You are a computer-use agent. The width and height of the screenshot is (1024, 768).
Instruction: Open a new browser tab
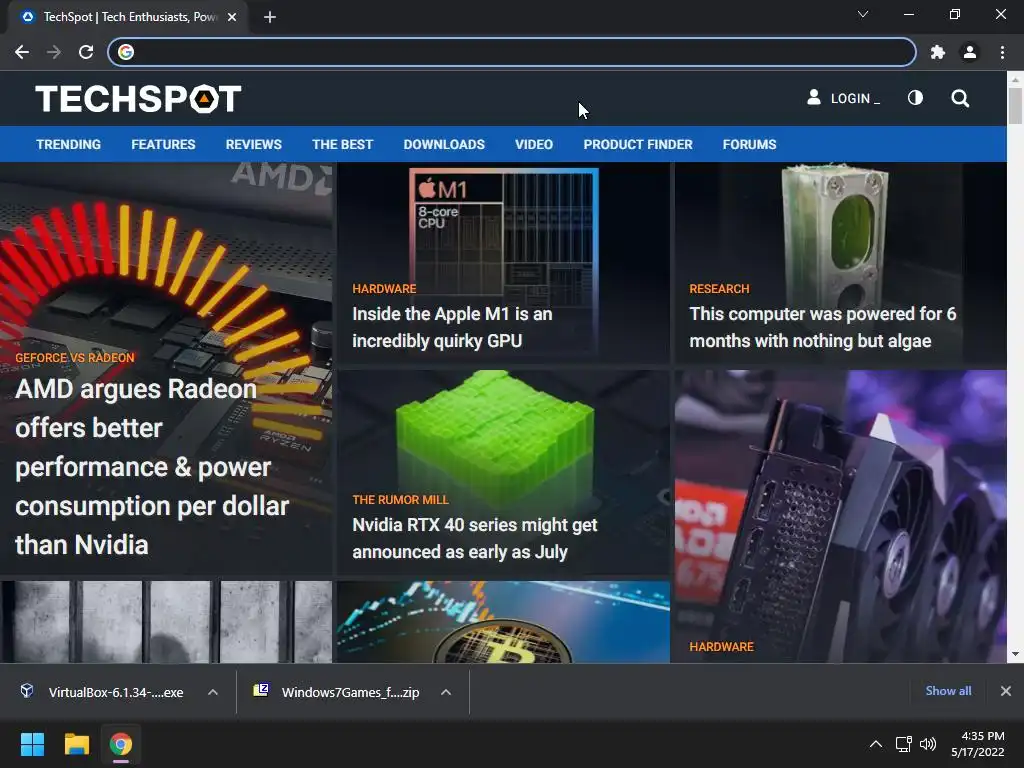tap(270, 17)
